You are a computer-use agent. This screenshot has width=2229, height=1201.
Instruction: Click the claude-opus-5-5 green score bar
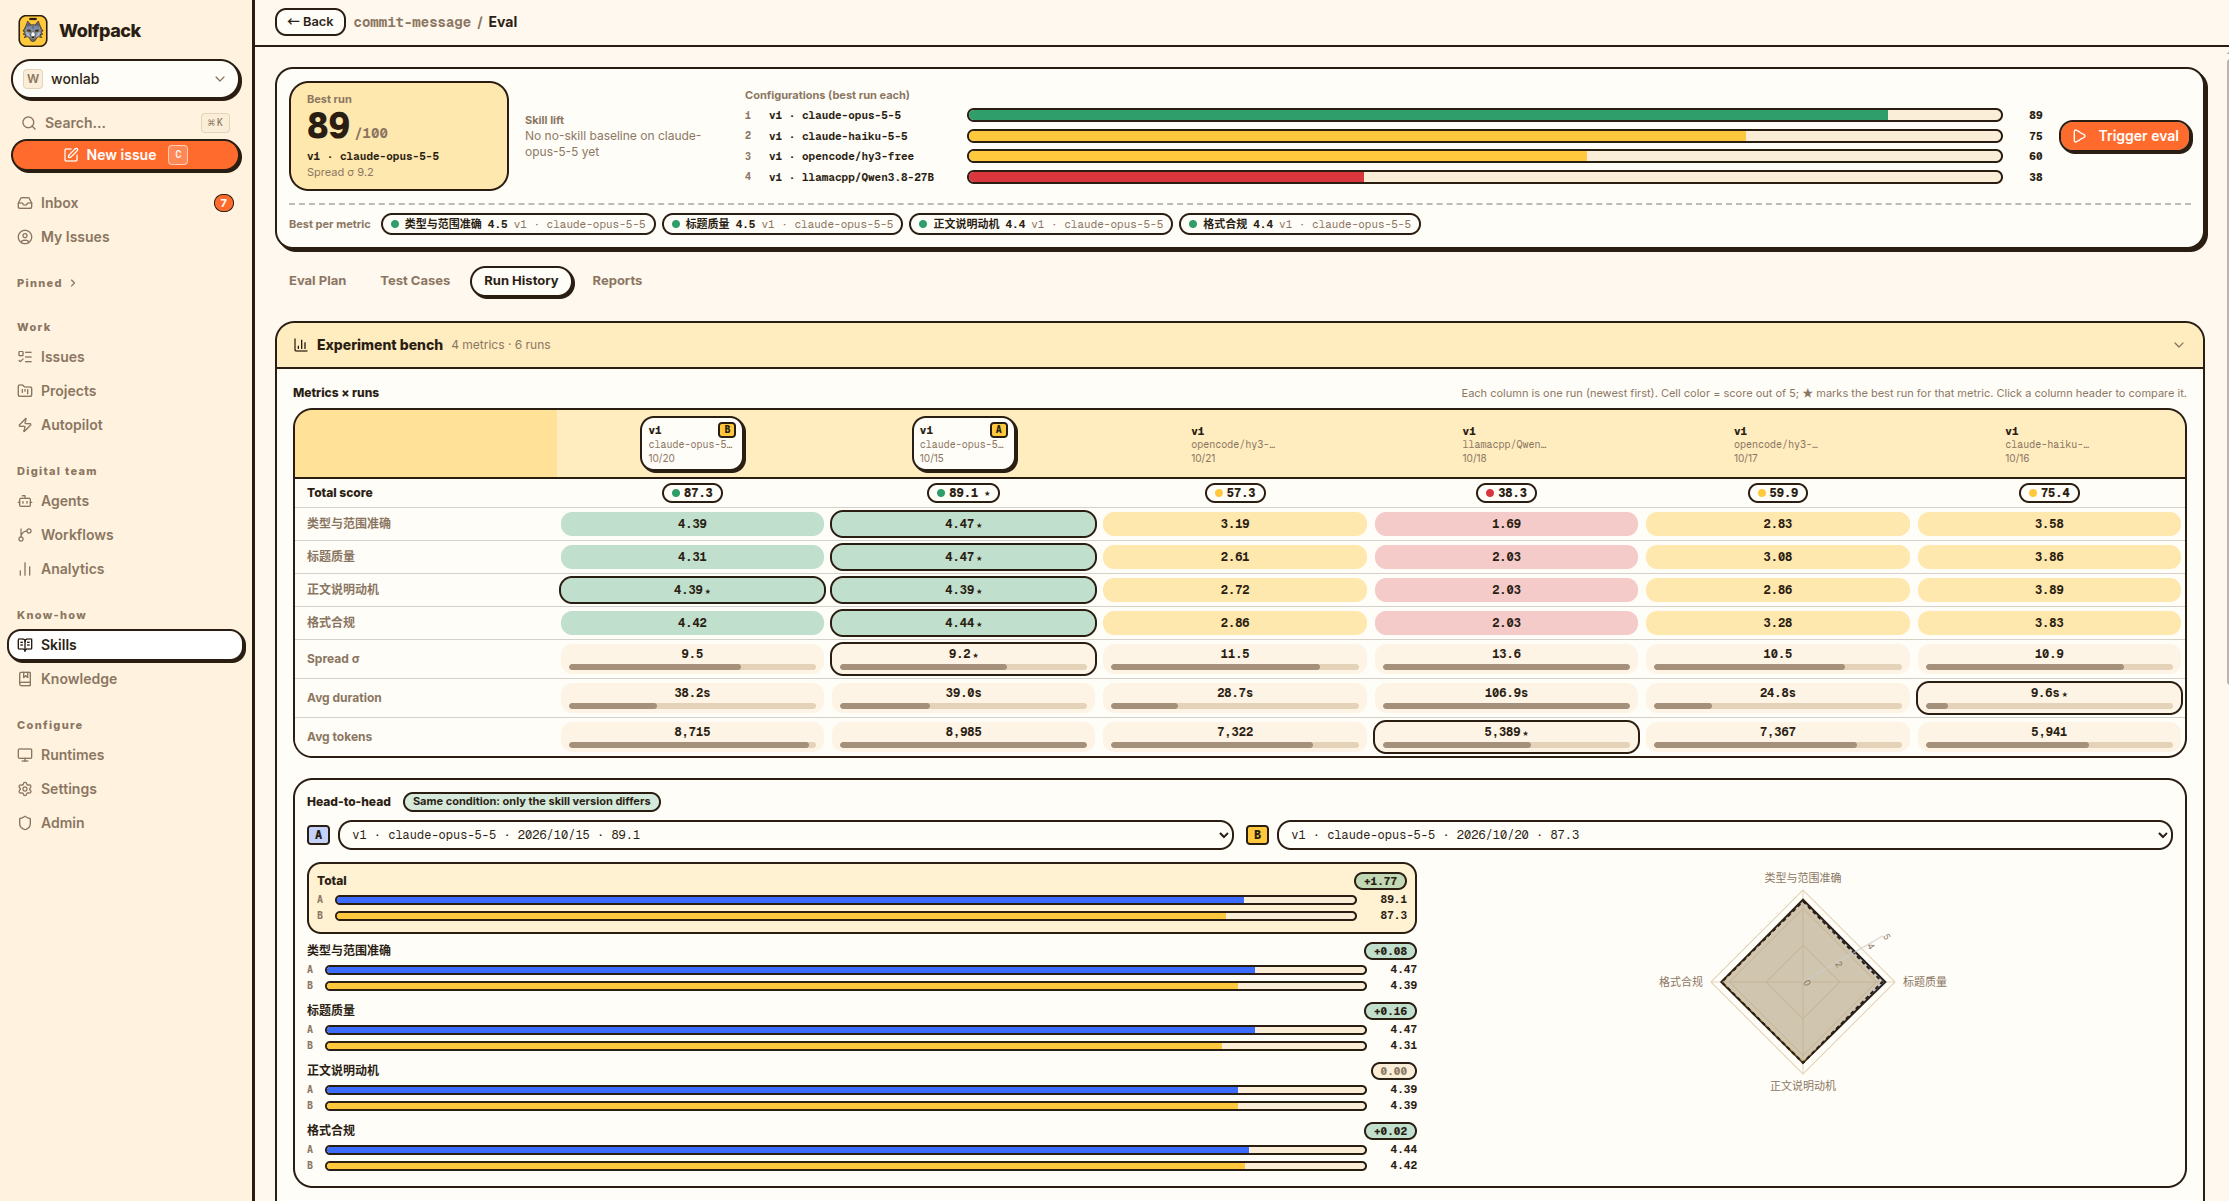1484,115
